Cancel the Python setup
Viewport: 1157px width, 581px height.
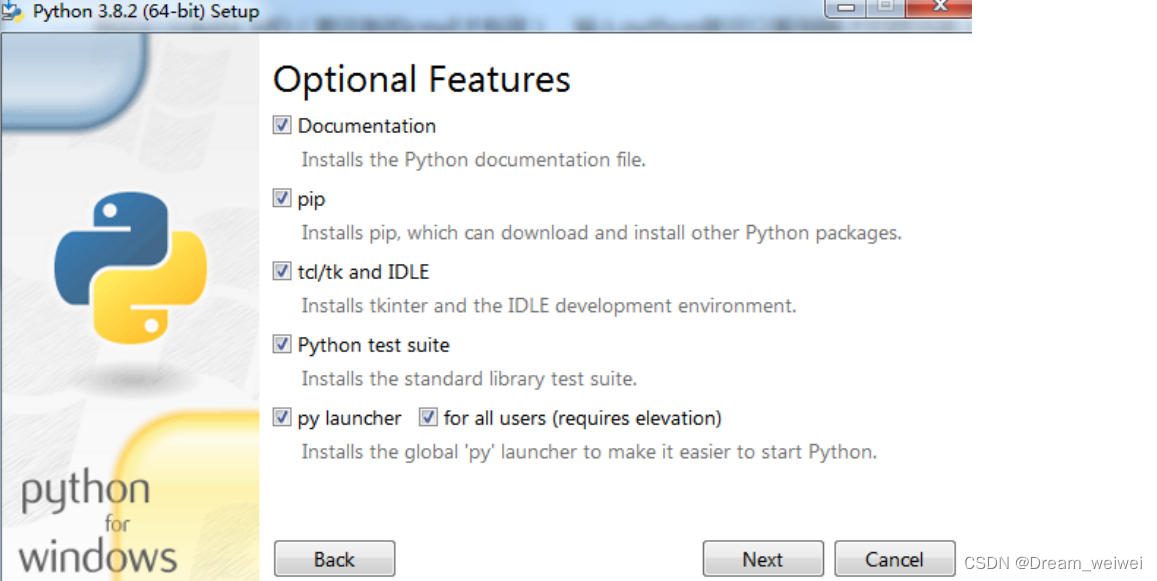tap(894, 559)
